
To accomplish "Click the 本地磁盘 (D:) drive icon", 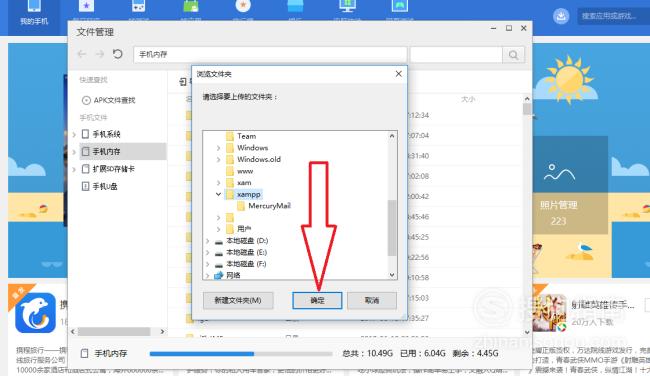I will (219, 241).
